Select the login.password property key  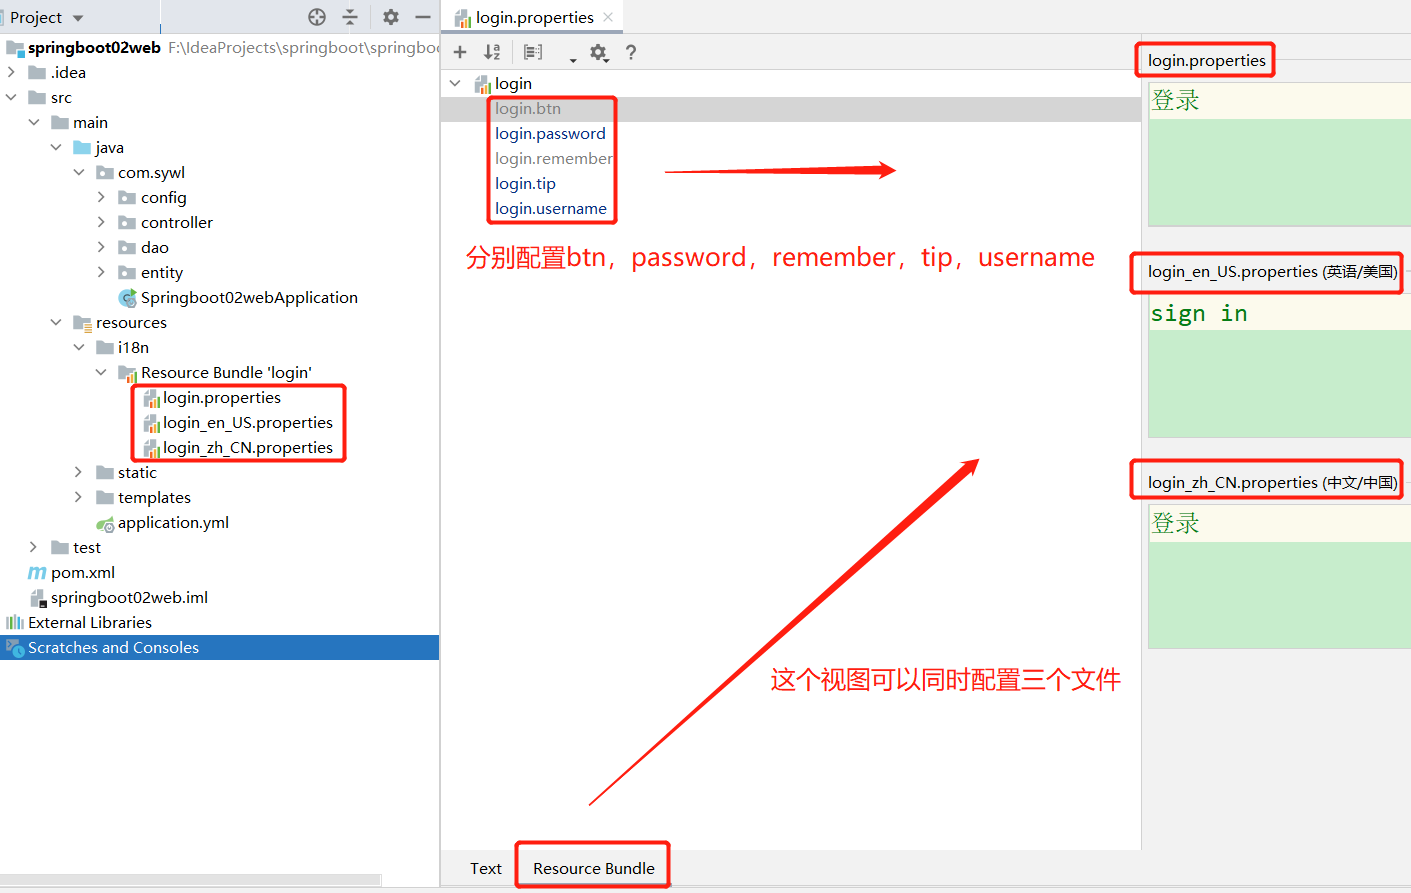(x=550, y=133)
